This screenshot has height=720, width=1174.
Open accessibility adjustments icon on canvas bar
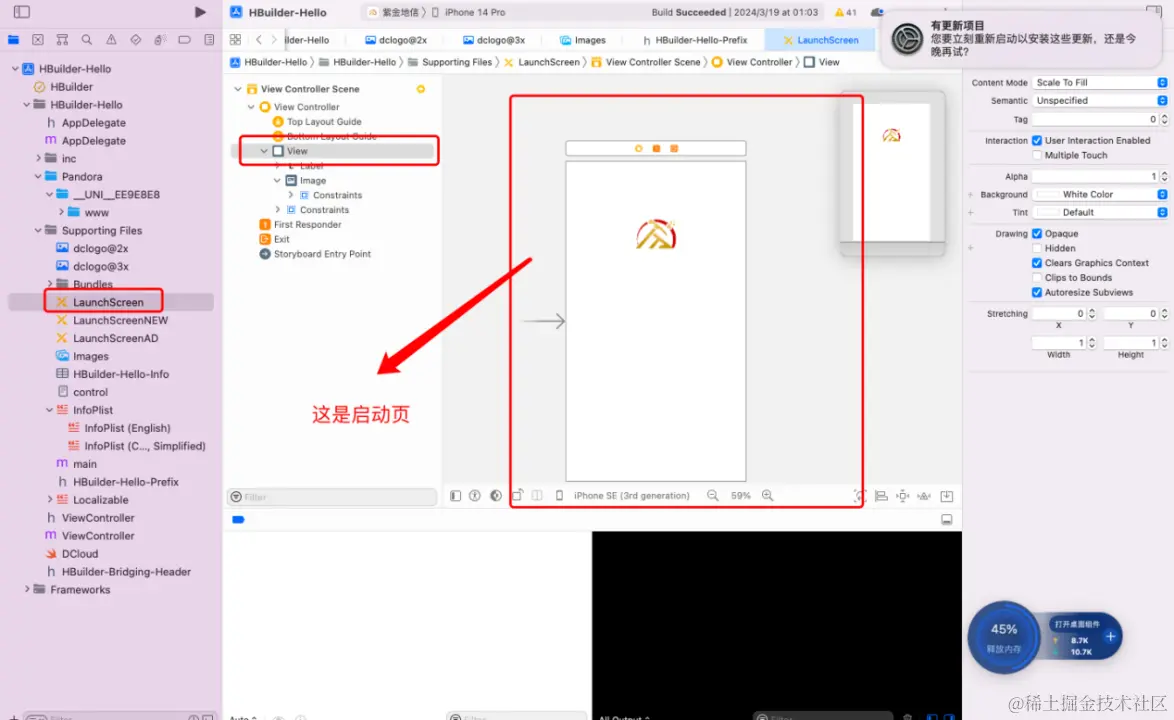475,495
